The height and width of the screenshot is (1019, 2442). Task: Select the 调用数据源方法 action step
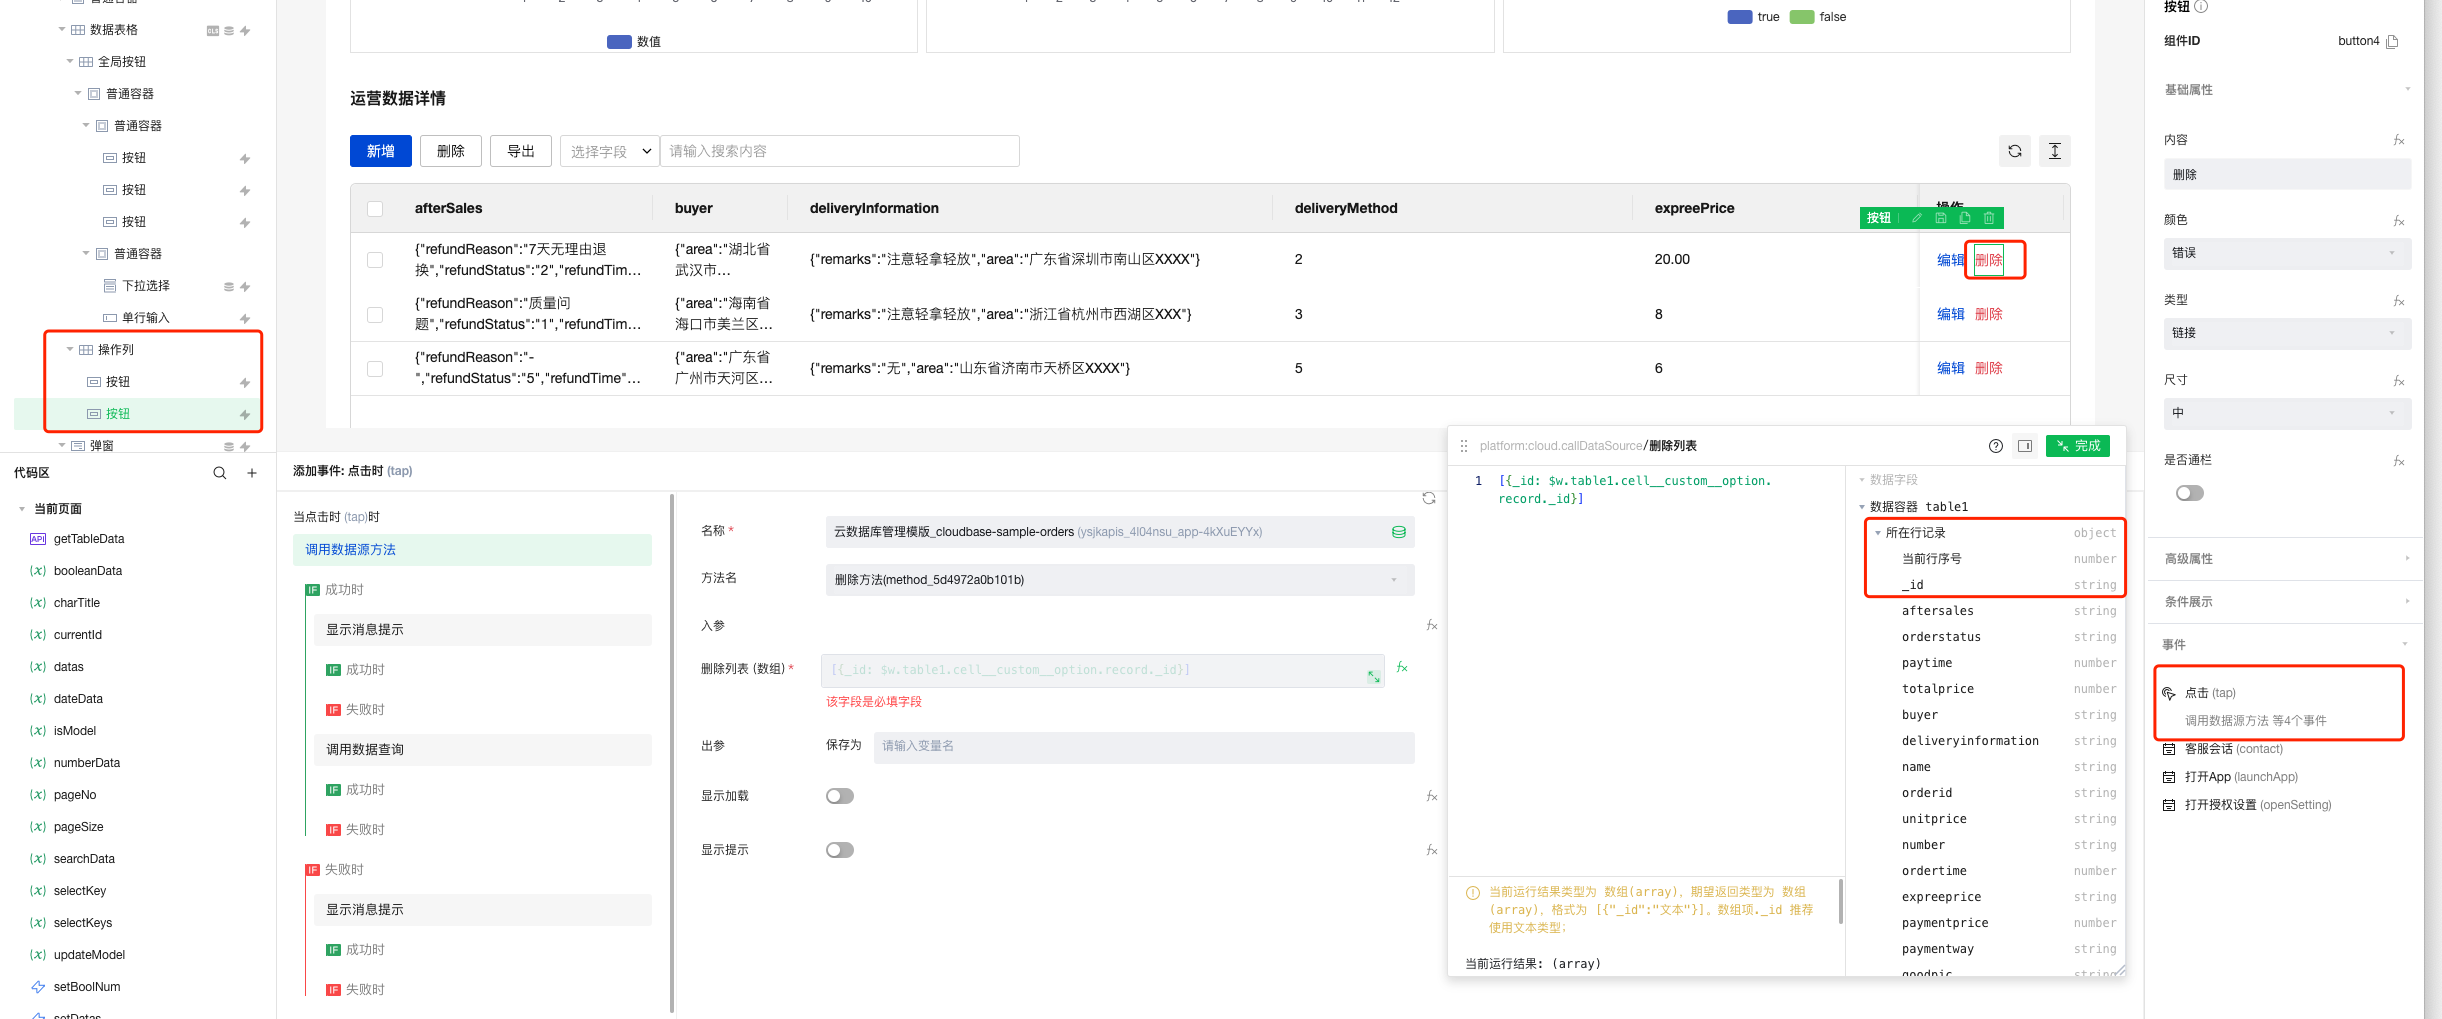click(x=472, y=550)
